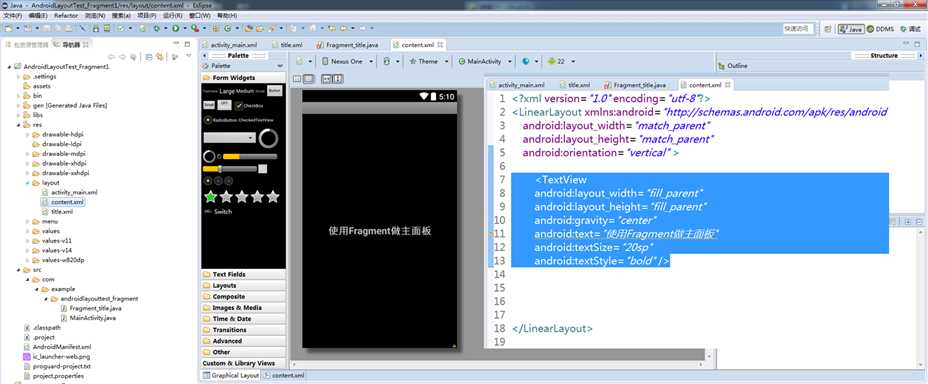The width and height of the screenshot is (928, 384).
Task: Click Link with Editor icon in navigator
Action: 159,57
